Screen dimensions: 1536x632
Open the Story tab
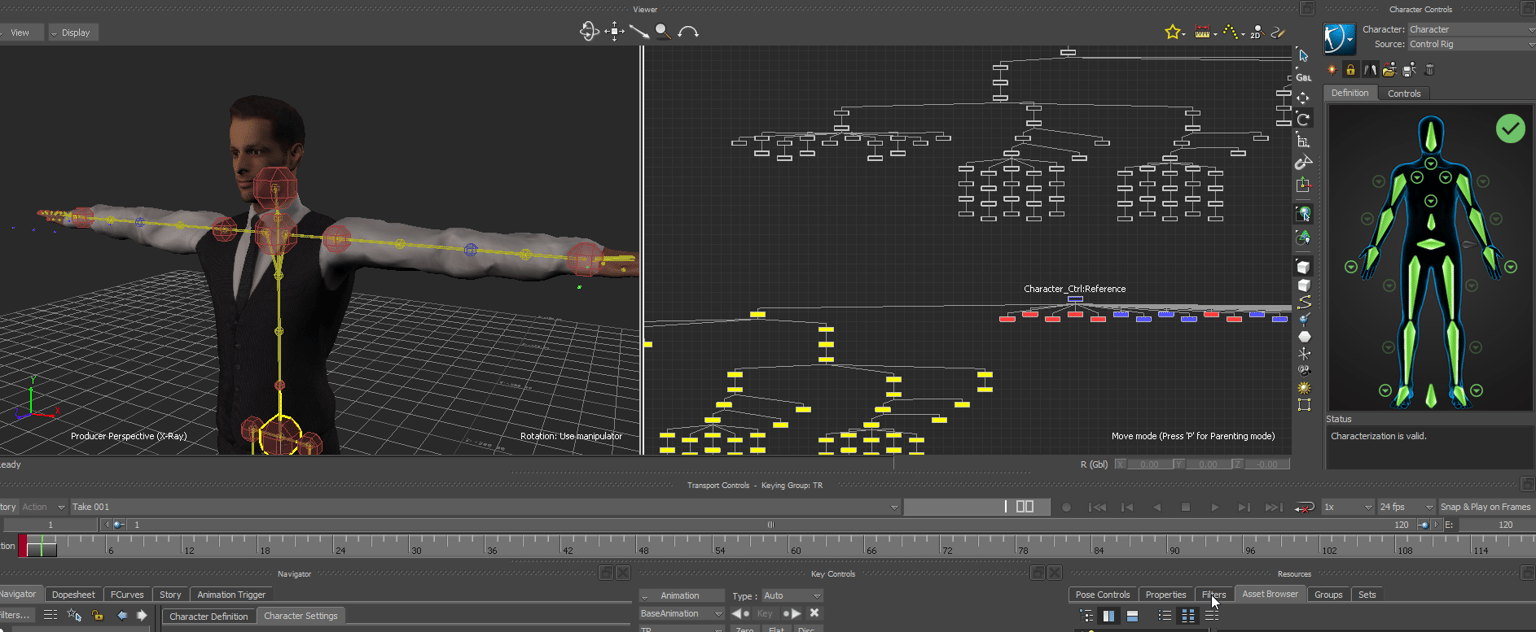[170, 594]
